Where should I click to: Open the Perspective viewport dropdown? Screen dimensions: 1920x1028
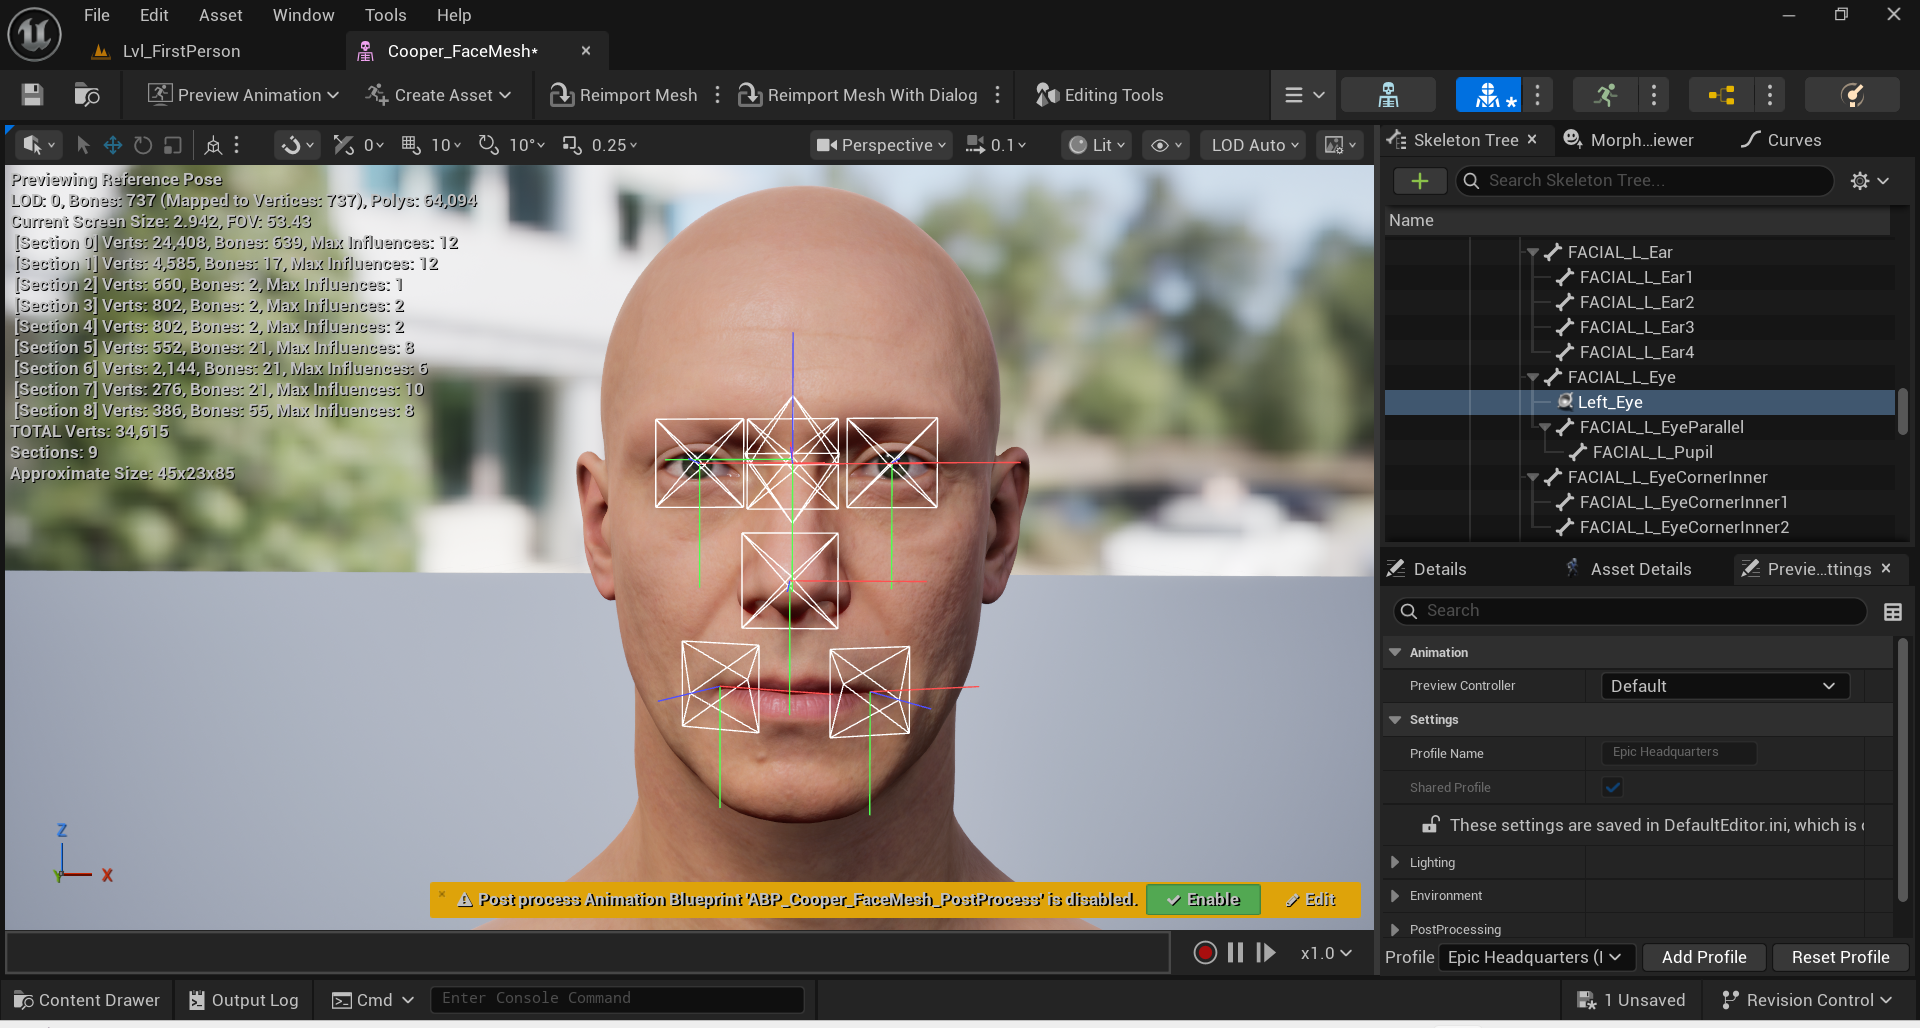pyautogui.click(x=880, y=145)
